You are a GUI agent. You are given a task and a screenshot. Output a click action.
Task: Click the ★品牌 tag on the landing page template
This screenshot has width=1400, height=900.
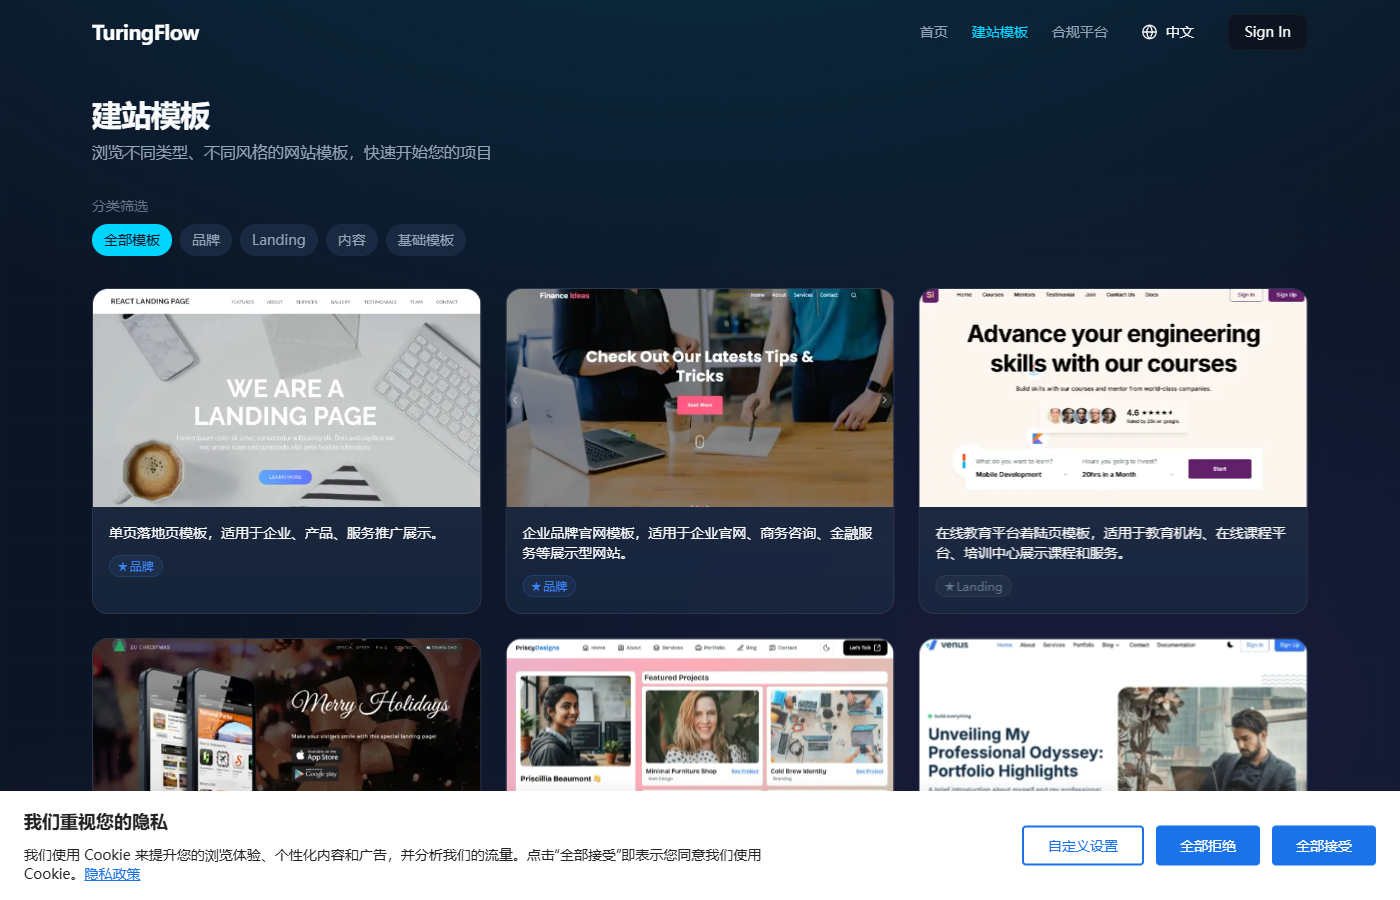click(135, 565)
